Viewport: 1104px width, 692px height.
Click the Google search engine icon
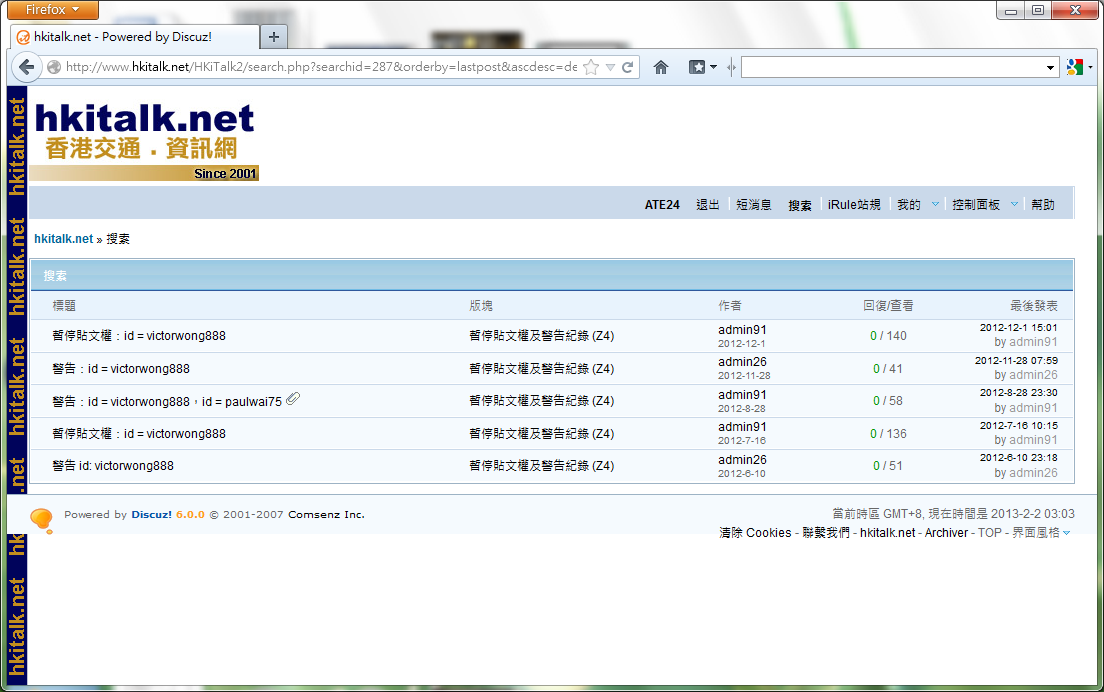point(1075,67)
